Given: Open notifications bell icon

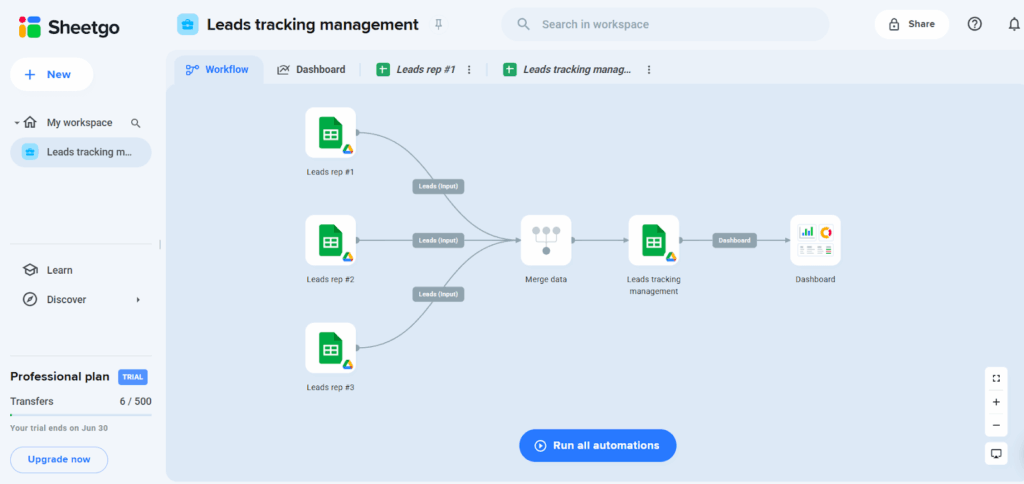Looking at the screenshot, I should [1014, 24].
